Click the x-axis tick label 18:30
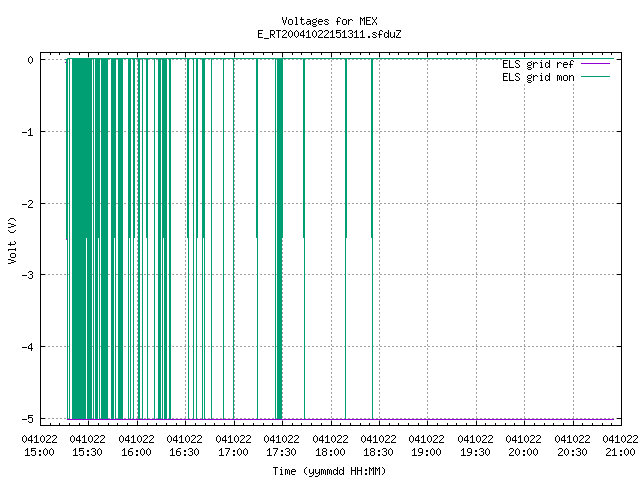This screenshot has width=640, height=480. tap(378, 452)
